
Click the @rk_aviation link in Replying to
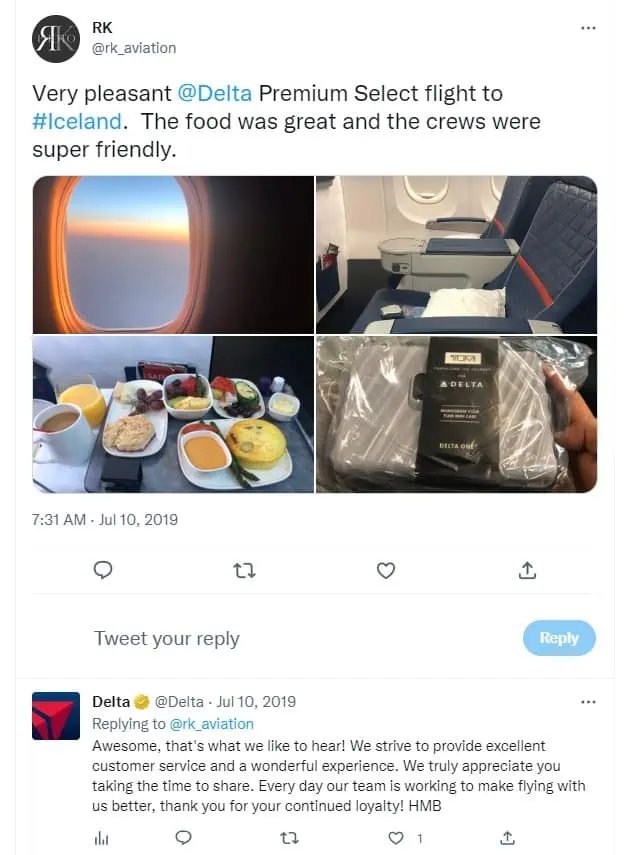212,724
